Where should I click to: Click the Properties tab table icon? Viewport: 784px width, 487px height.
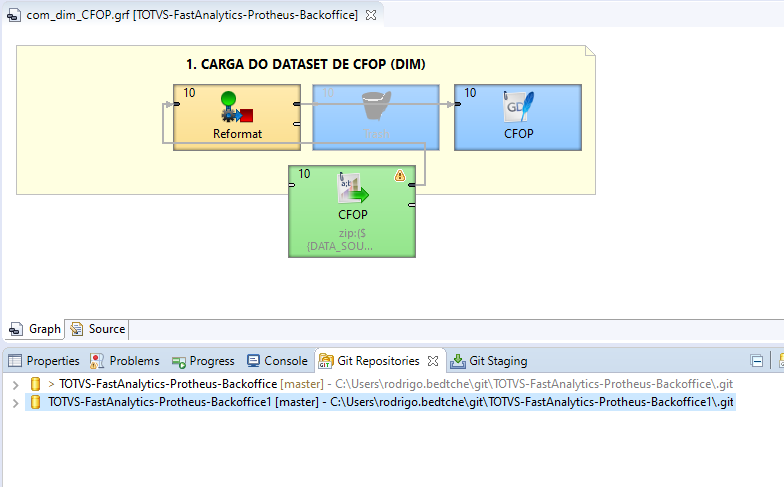tap(15, 360)
